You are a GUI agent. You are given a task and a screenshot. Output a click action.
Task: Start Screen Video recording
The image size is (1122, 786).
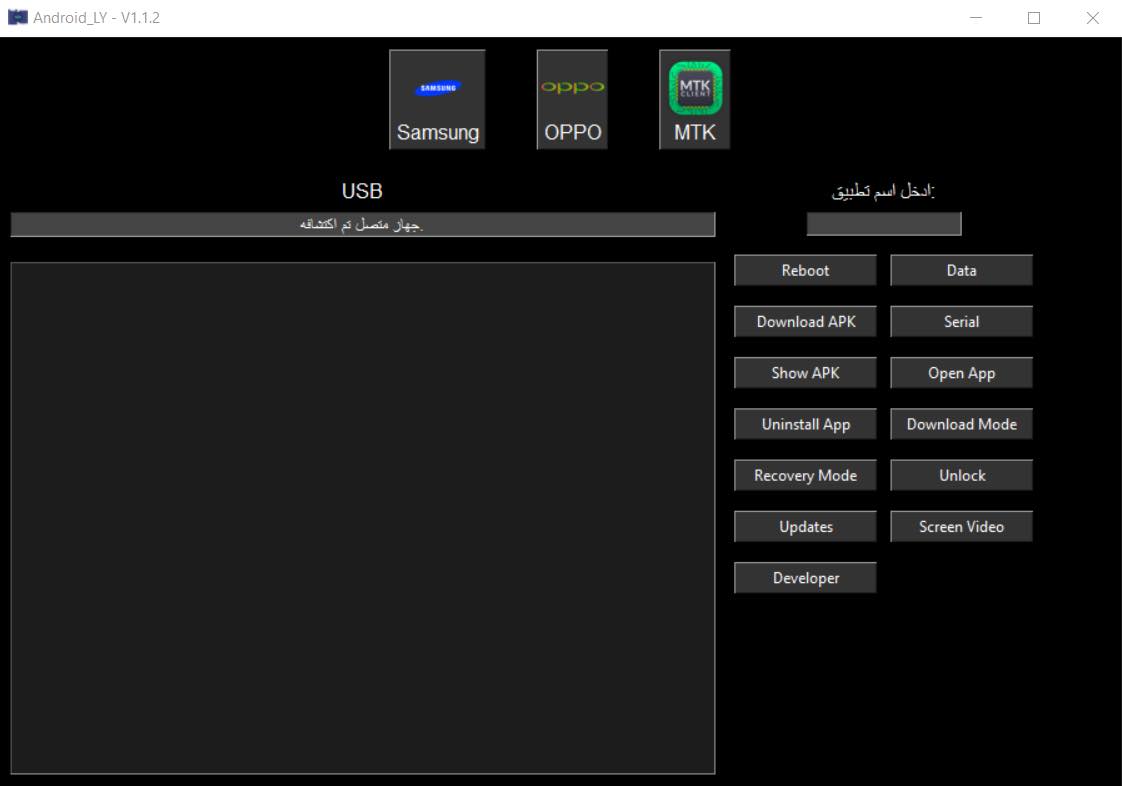tap(961, 527)
